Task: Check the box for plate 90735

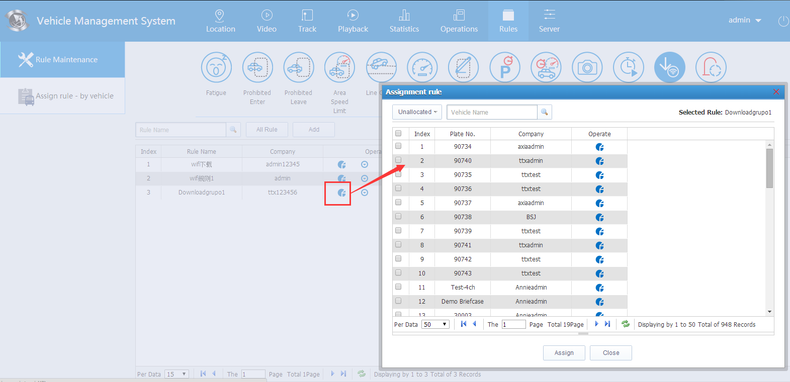Action: pos(399,174)
